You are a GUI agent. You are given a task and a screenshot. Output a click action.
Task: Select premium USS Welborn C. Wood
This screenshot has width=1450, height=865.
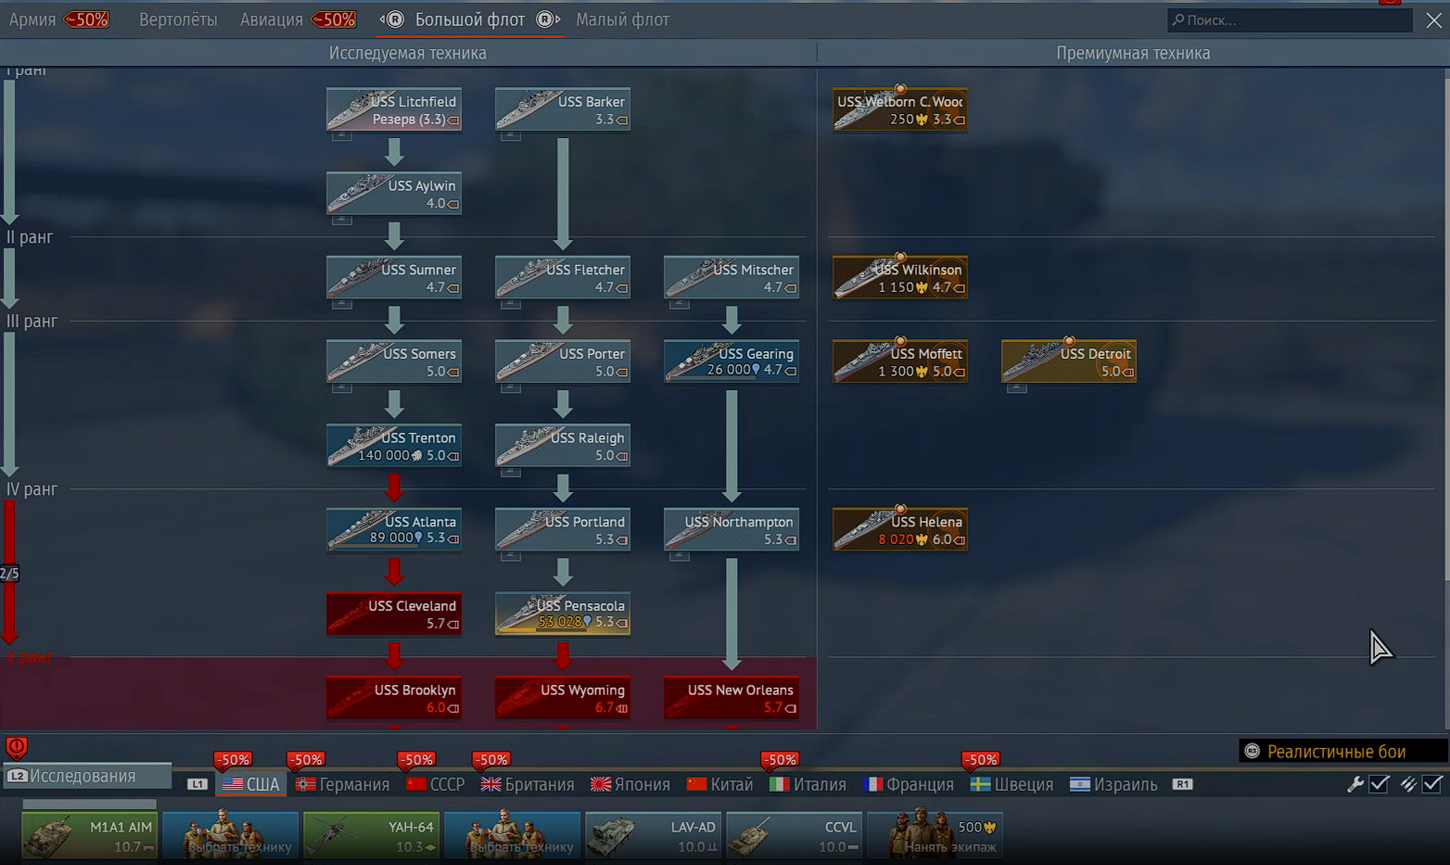tap(900, 109)
